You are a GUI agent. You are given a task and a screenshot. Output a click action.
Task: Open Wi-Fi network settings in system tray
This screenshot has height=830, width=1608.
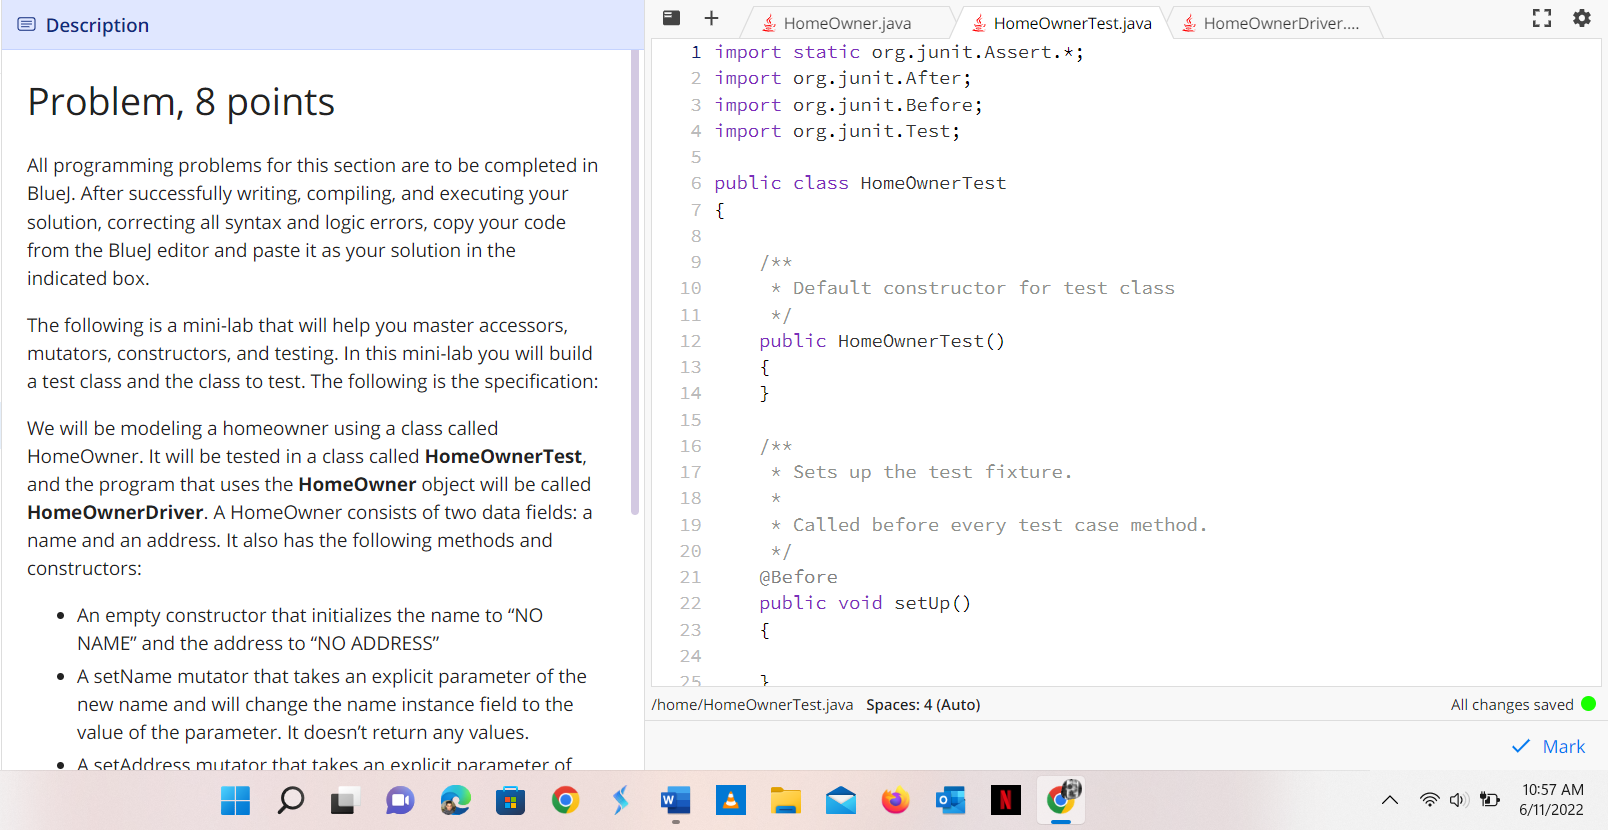(x=1429, y=800)
